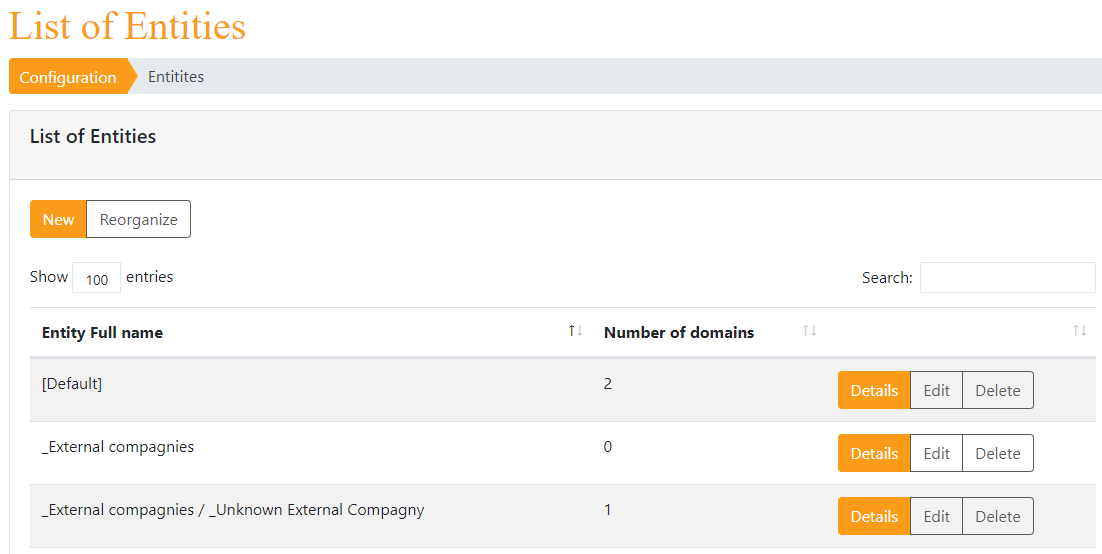Focus the Search input field

pyautogui.click(x=1007, y=278)
